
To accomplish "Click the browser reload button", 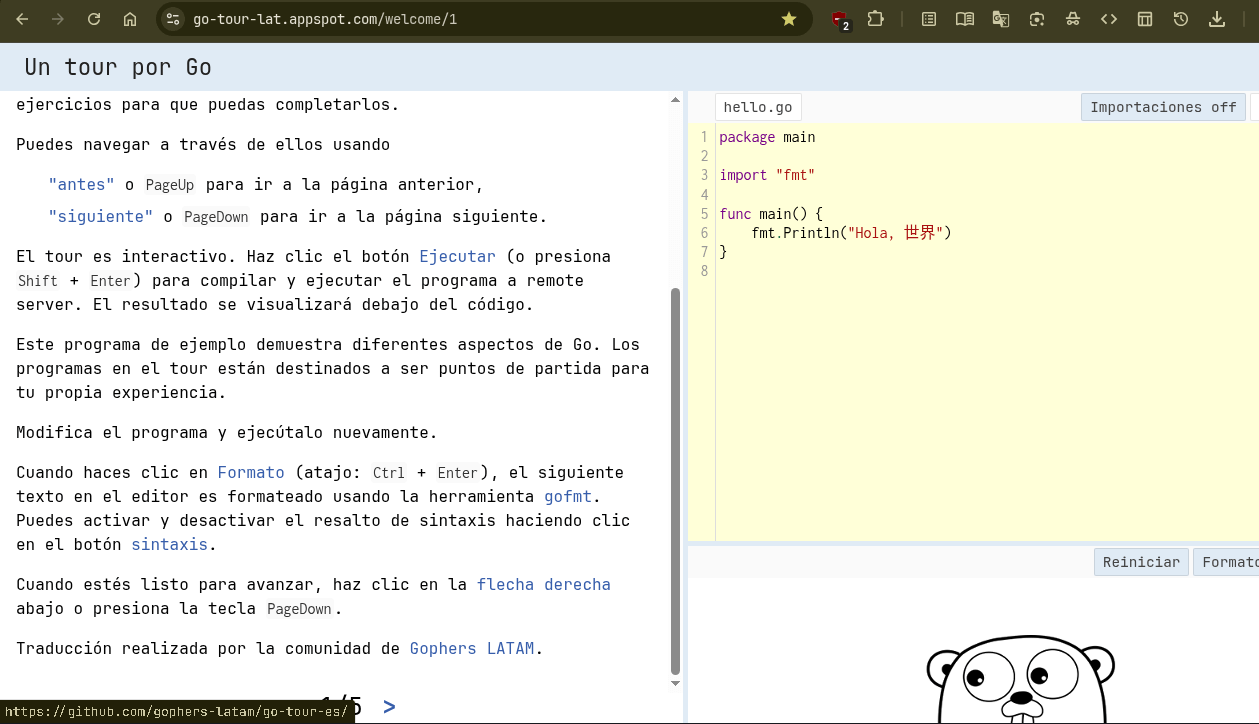I will [94, 19].
